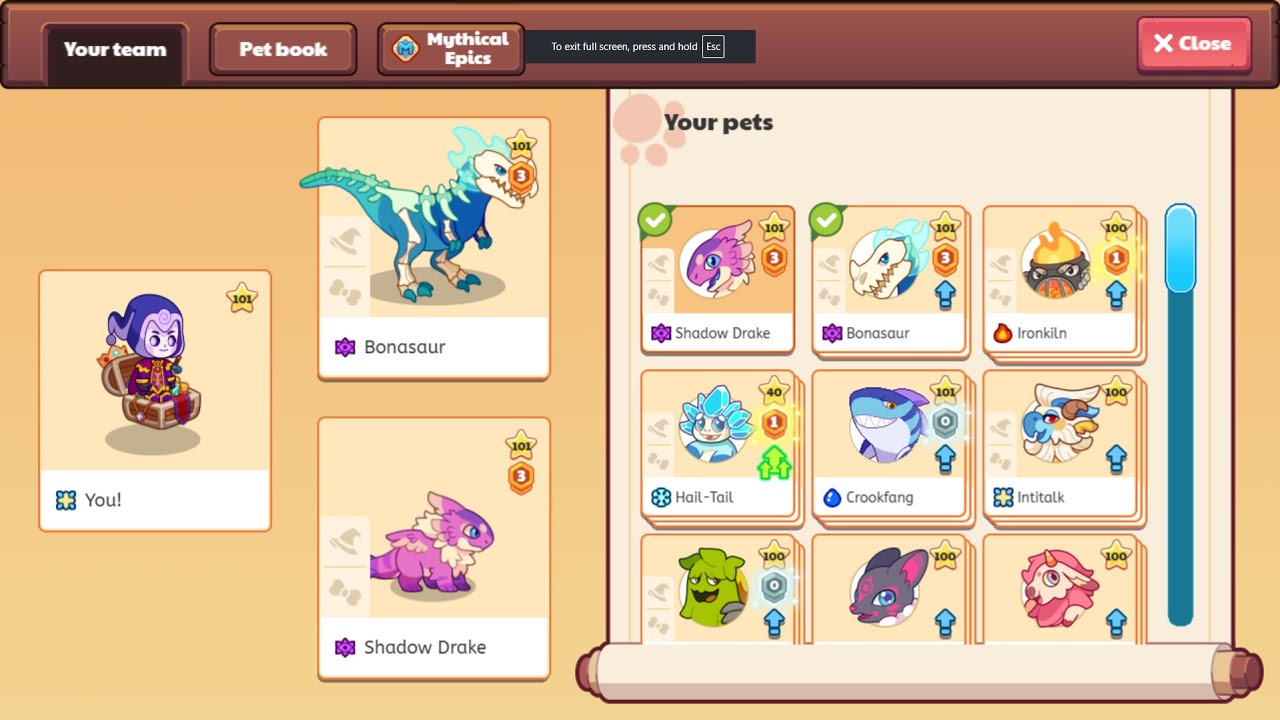
Task: Close the pets screen with Close button
Action: point(1194,44)
